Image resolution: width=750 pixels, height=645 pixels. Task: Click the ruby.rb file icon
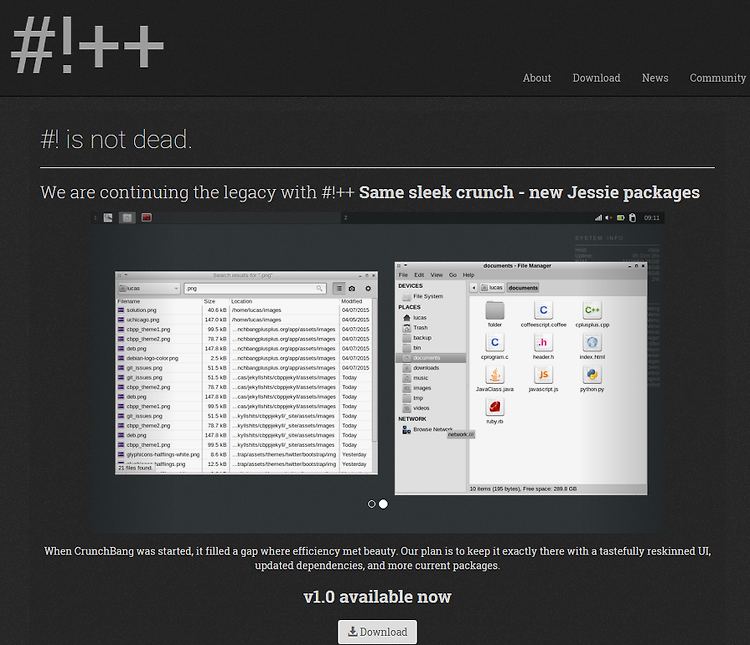[x=495, y=407]
